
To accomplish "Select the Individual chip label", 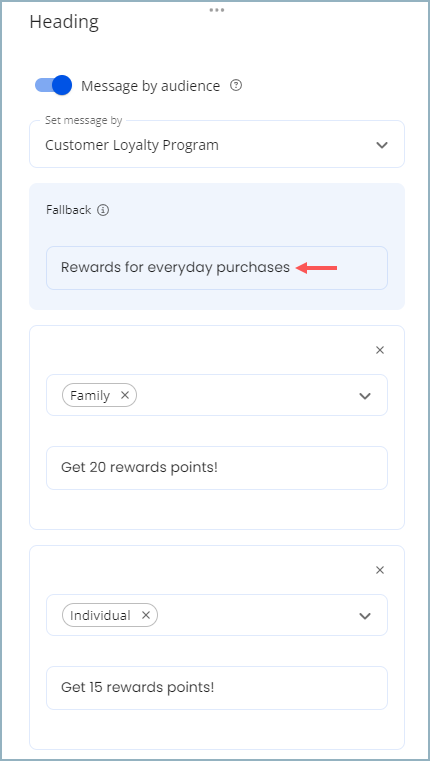I will (x=100, y=615).
